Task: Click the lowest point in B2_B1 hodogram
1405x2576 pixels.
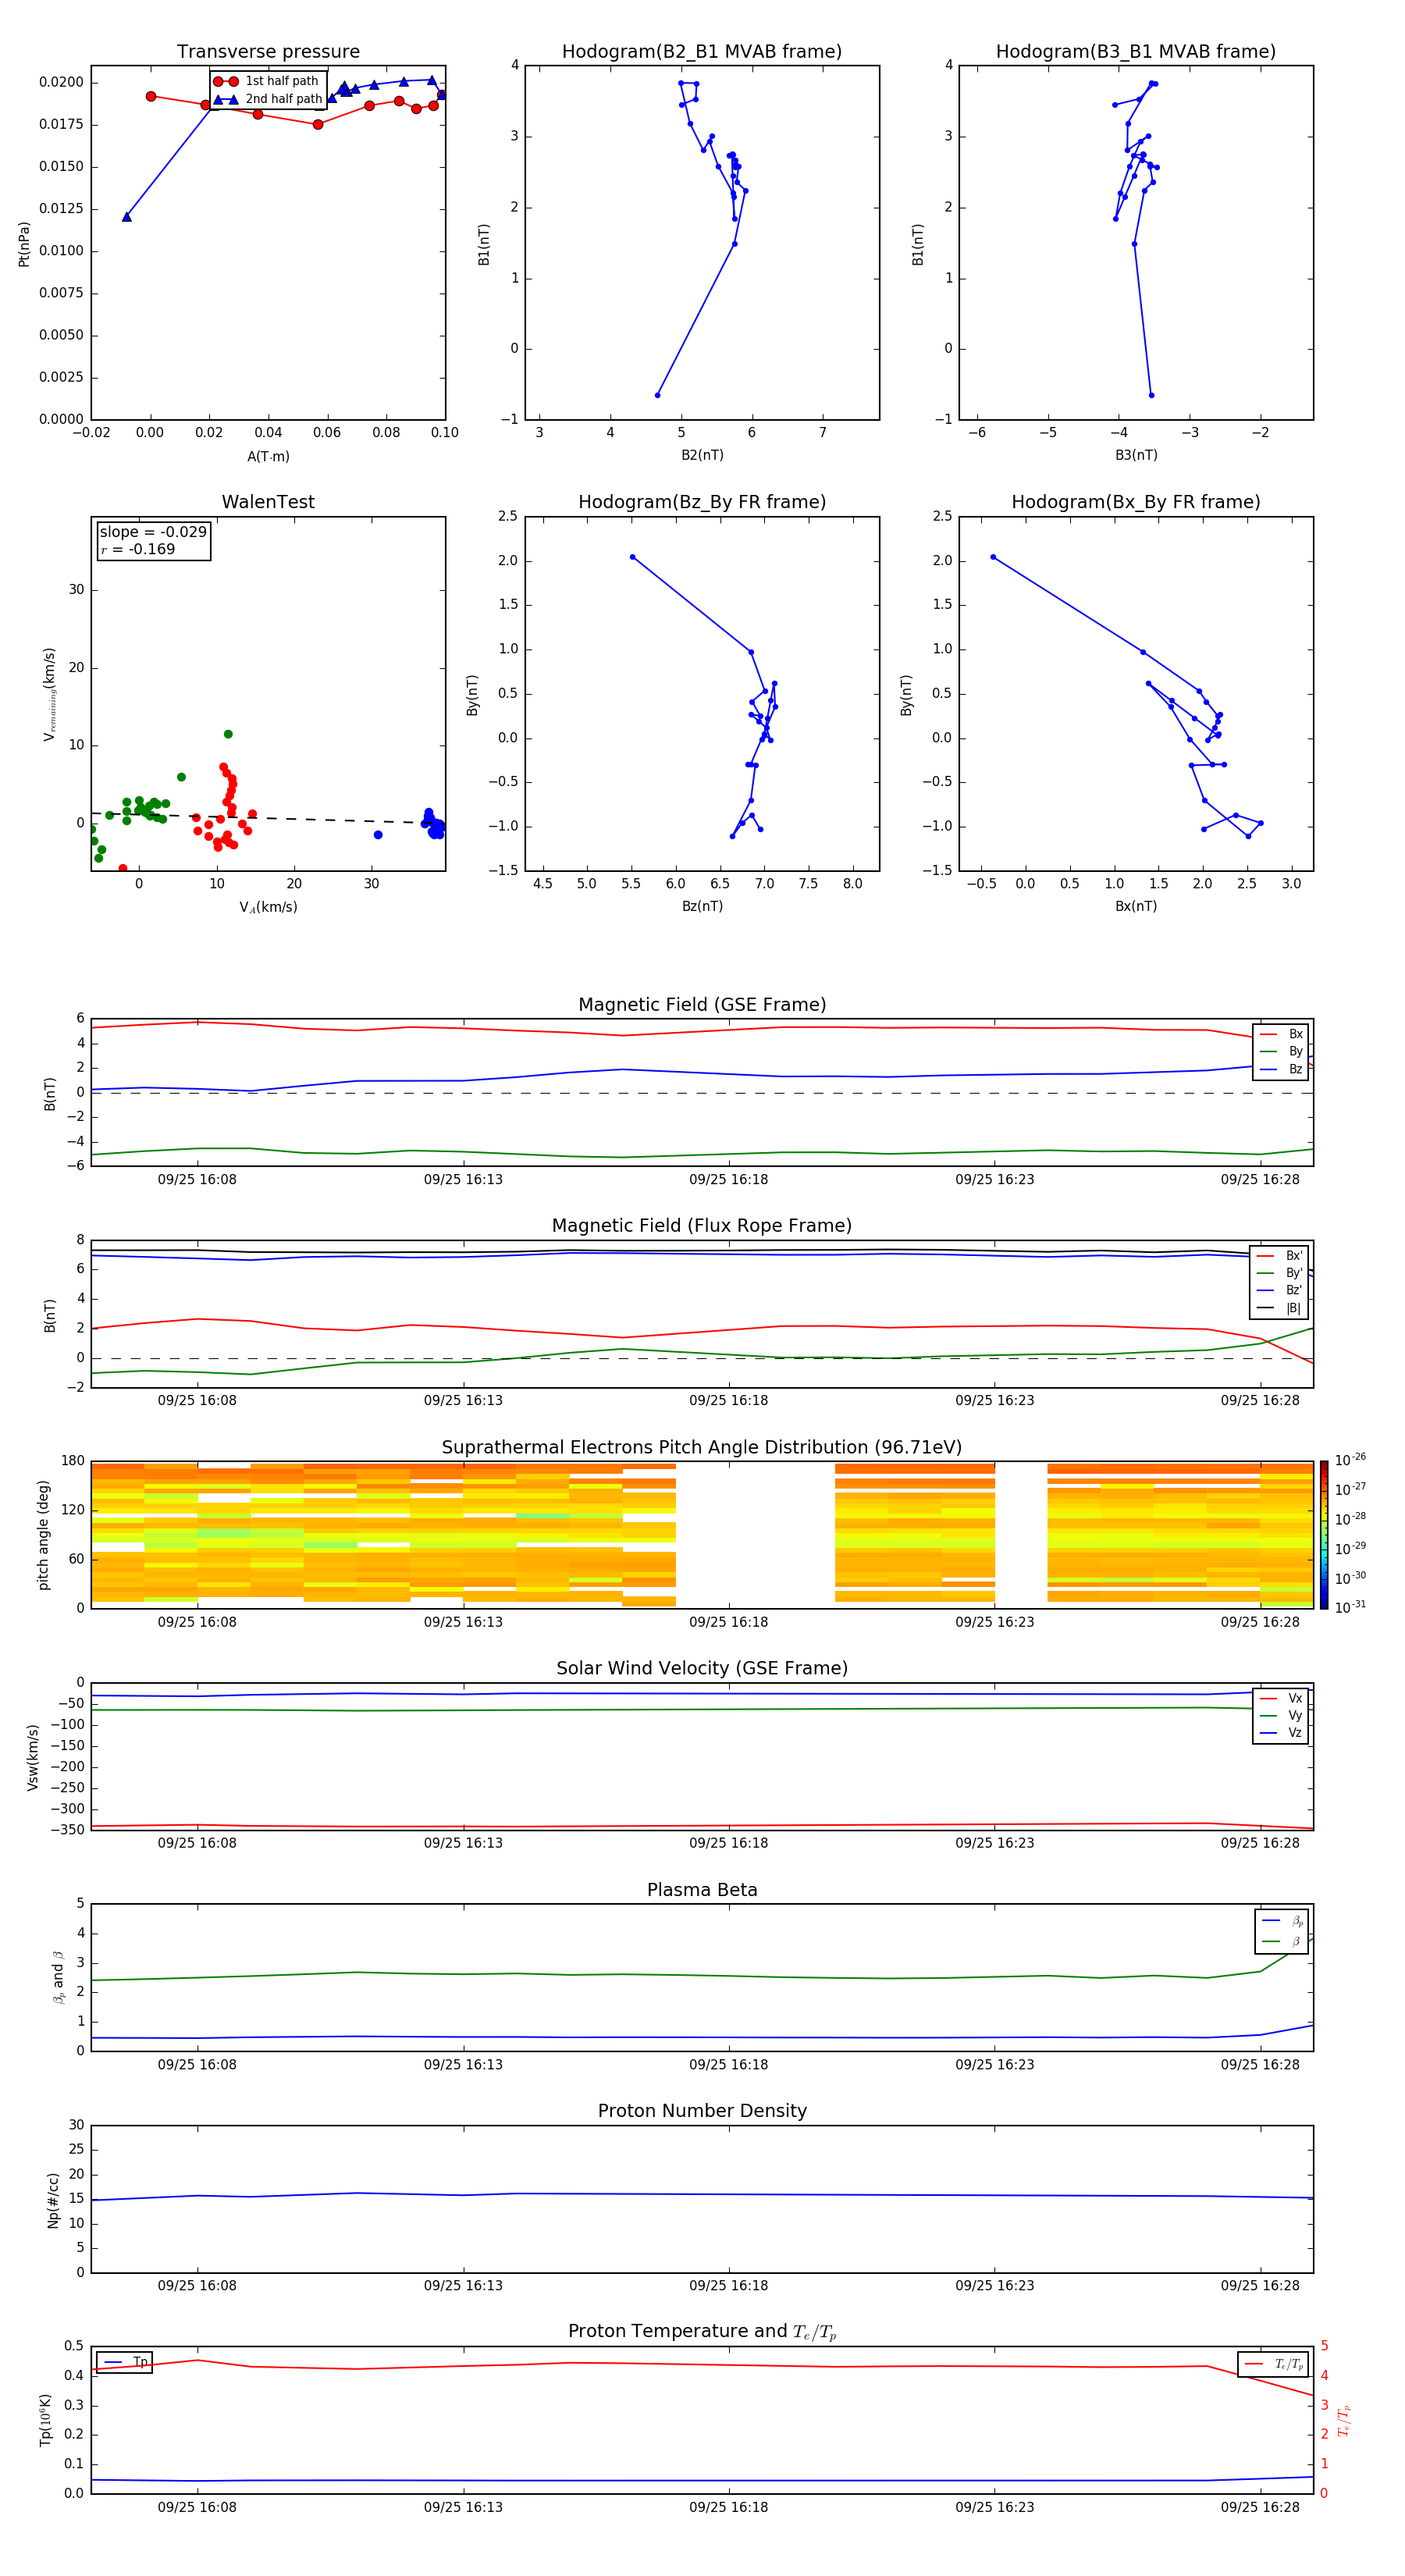Action: point(657,395)
